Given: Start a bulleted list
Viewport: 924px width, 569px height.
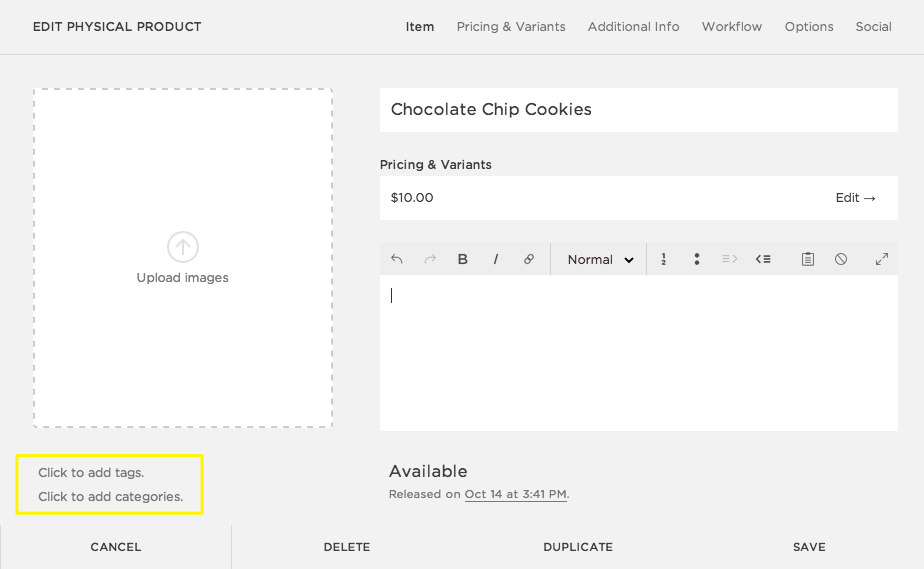Looking at the screenshot, I should pos(697,259).
